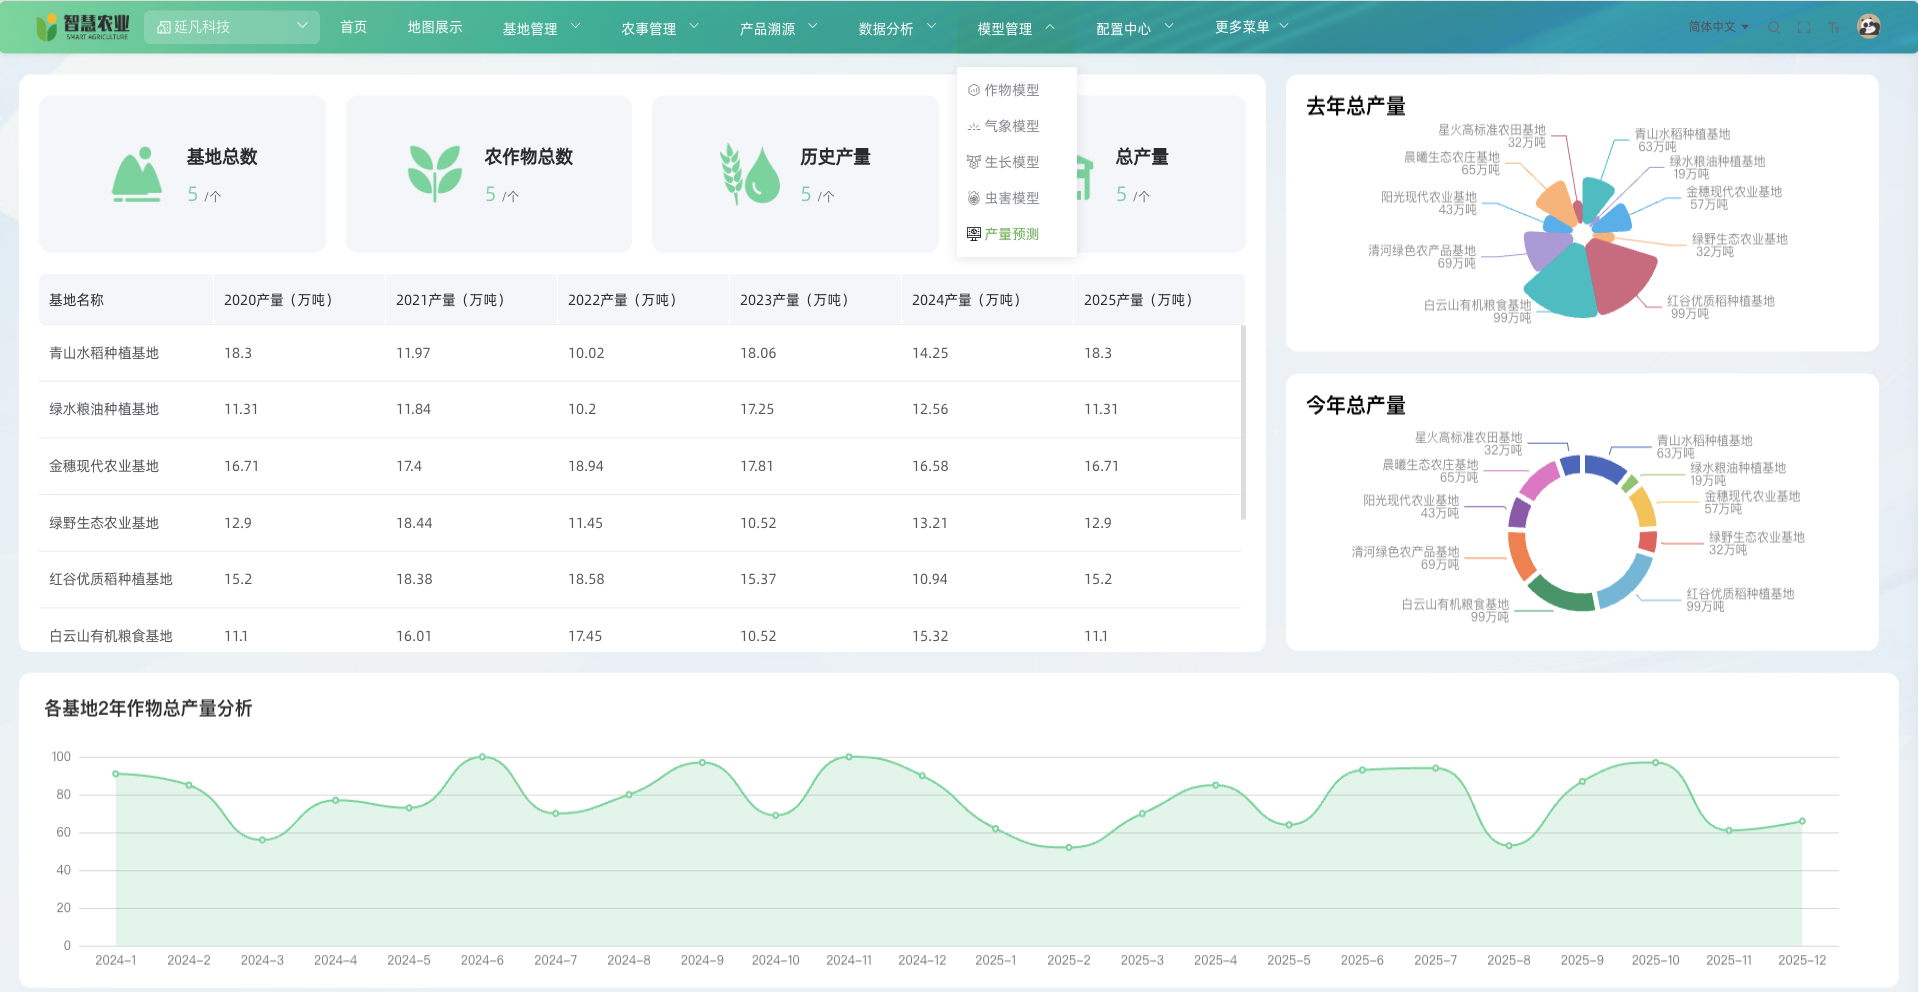1918x992 pixels.
Task: Open the 地图展示 page
Action: 435,27
